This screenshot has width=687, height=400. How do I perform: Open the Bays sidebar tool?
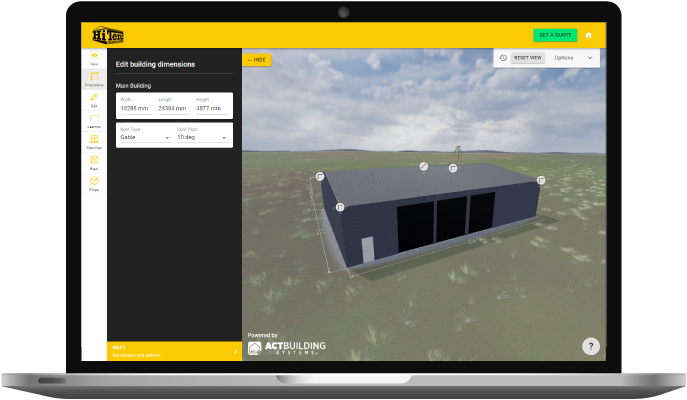click(x=94, y=163)
